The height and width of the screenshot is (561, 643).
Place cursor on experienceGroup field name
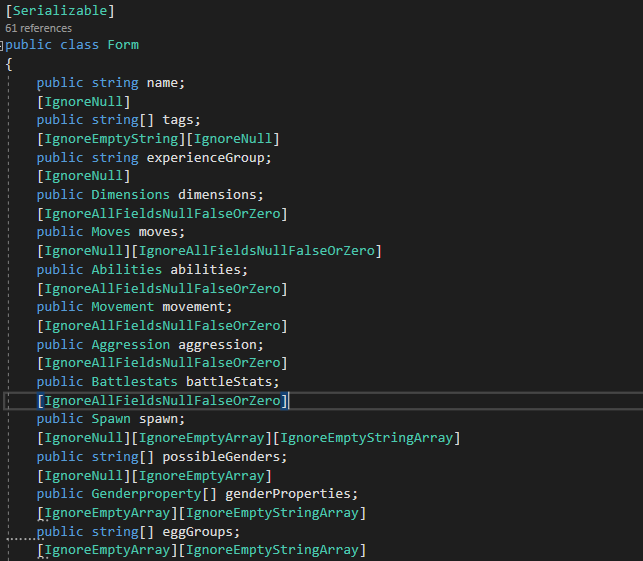pyautogui.click(x=205, y=157)
